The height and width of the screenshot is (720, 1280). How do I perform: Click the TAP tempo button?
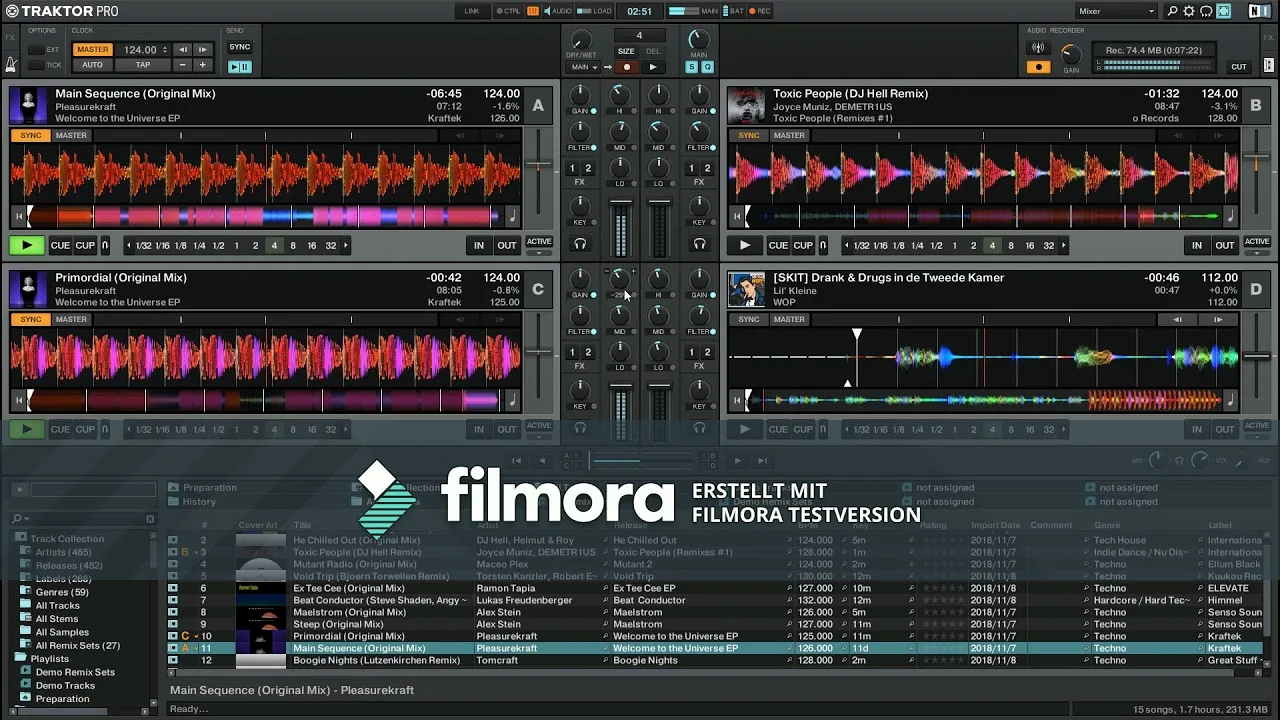pyautogui.click(x=143, y=65)
